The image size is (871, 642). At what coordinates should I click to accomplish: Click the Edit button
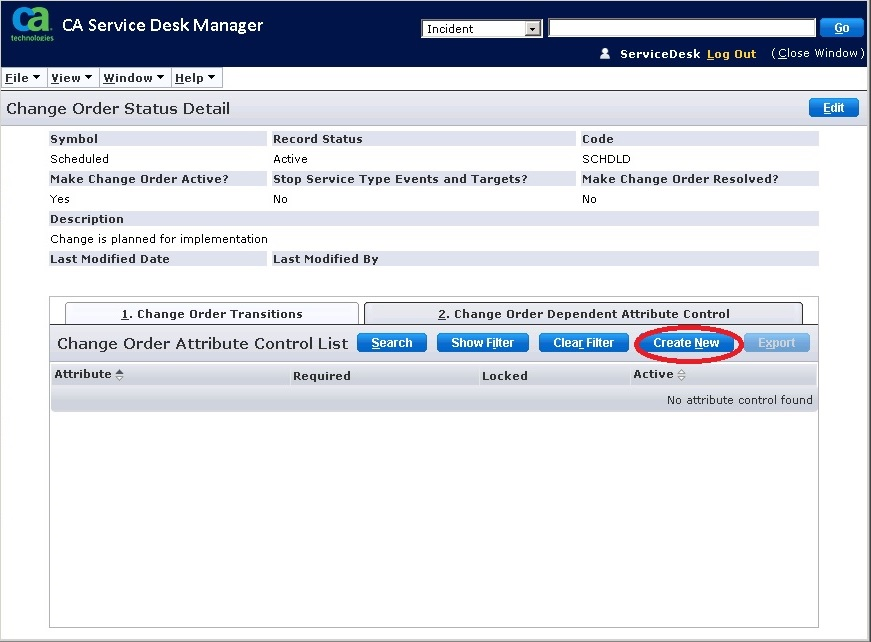click(x=833, y=108)
